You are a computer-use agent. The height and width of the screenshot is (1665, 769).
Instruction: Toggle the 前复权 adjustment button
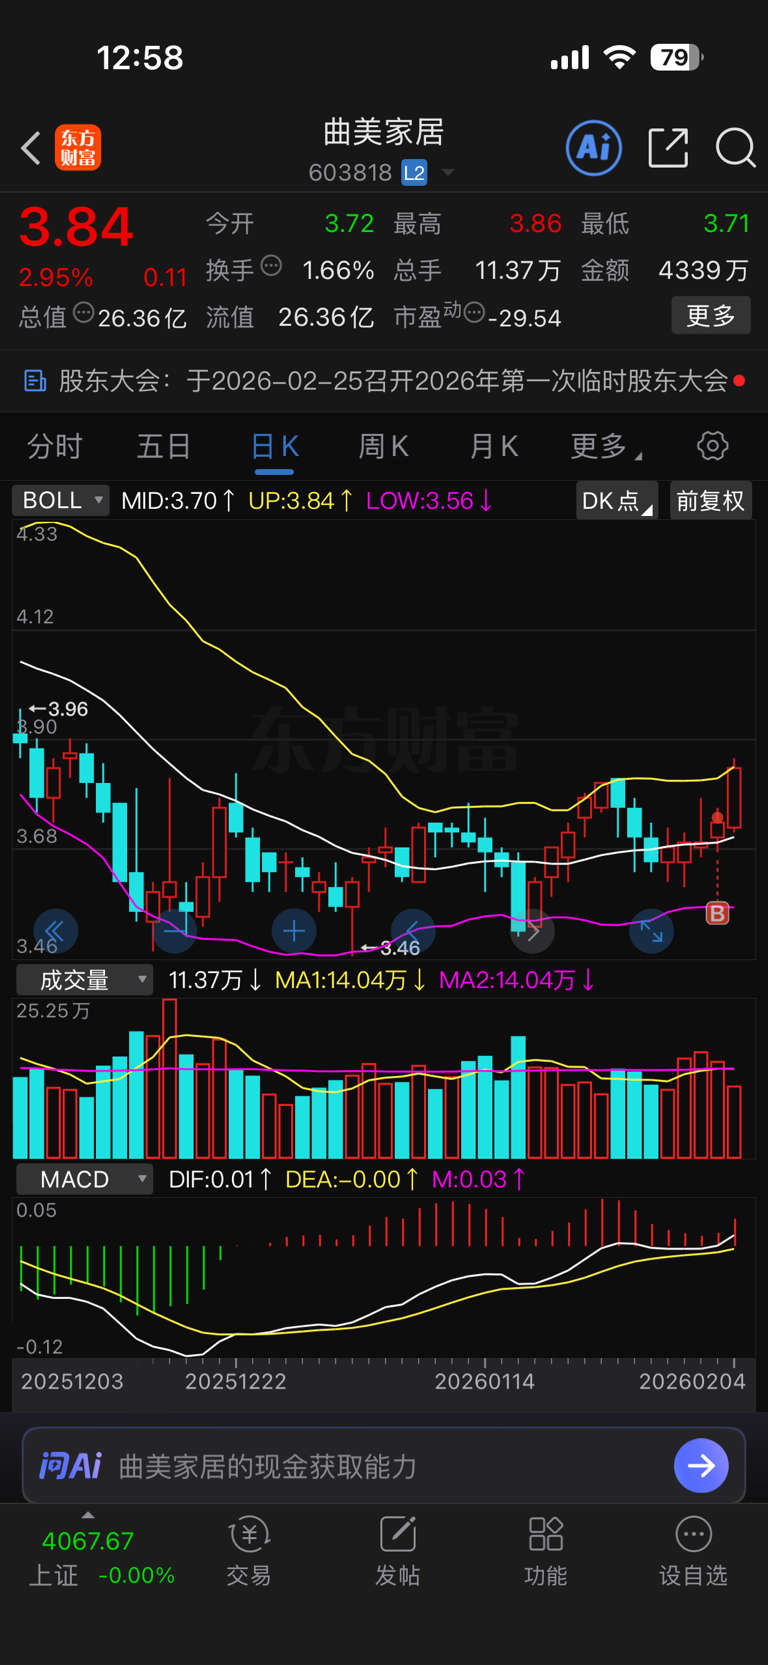710,500
